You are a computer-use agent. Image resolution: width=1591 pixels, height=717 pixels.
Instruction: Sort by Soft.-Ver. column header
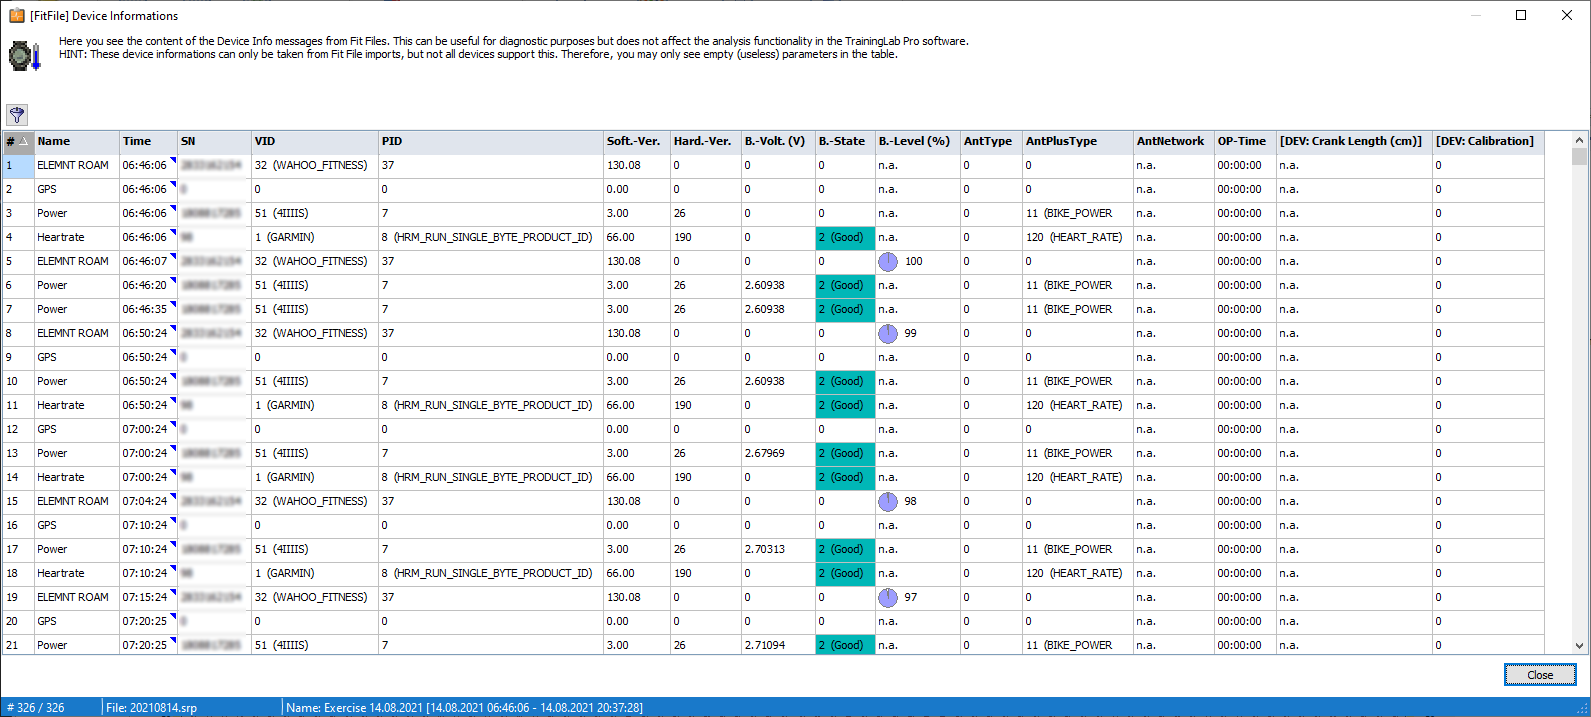637,141
